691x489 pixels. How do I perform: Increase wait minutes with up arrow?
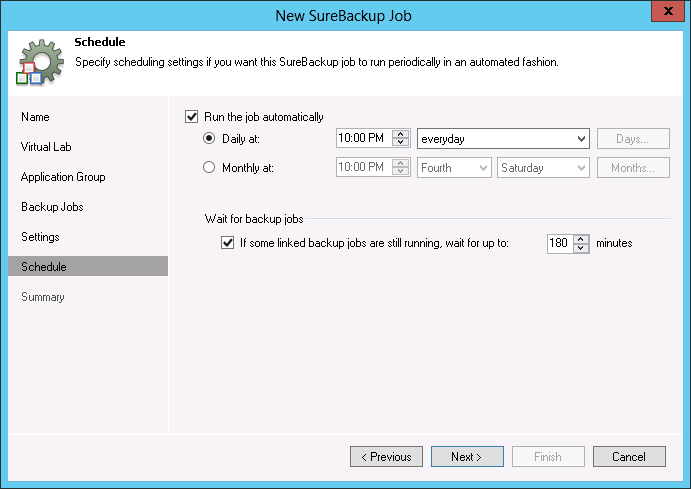click(581, 238)
